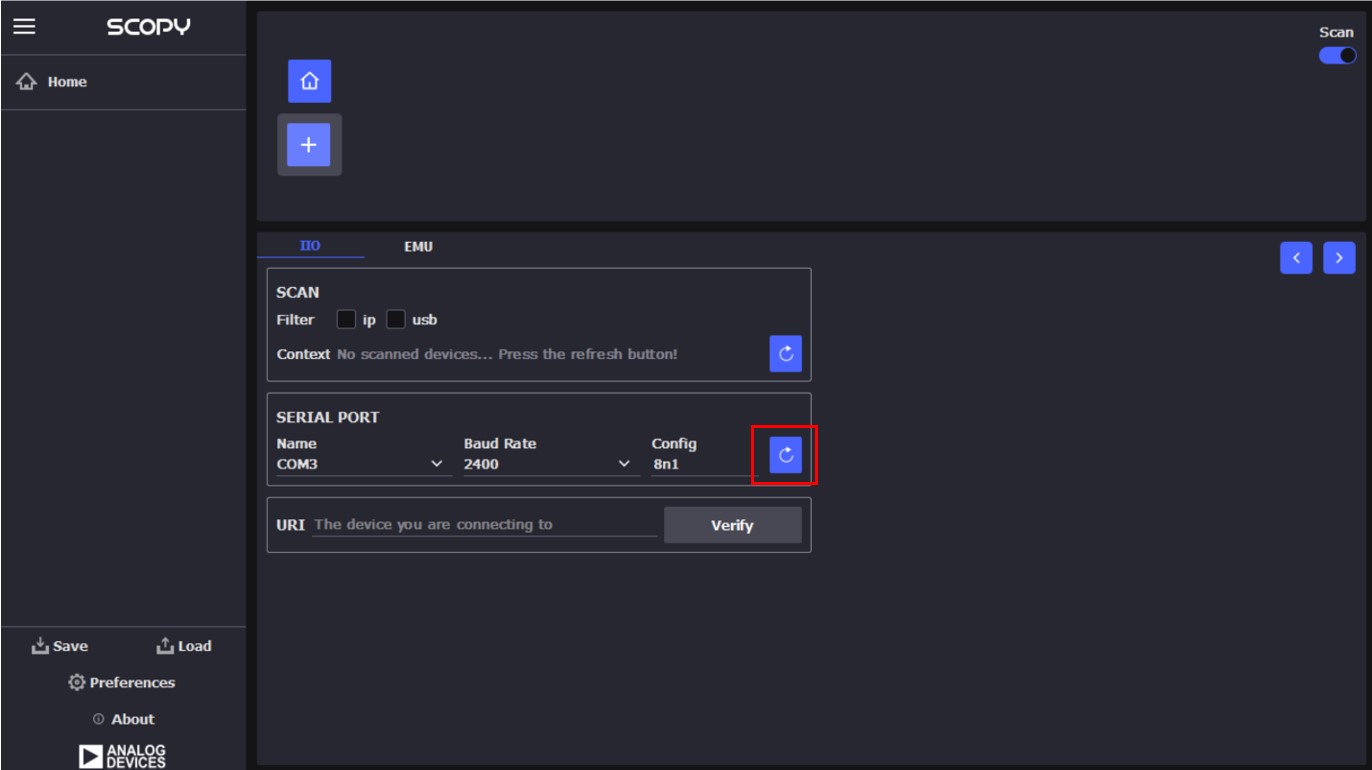Select the Home device icon
This screenshot has height=770, width=1372.
(x=310, y=81)
